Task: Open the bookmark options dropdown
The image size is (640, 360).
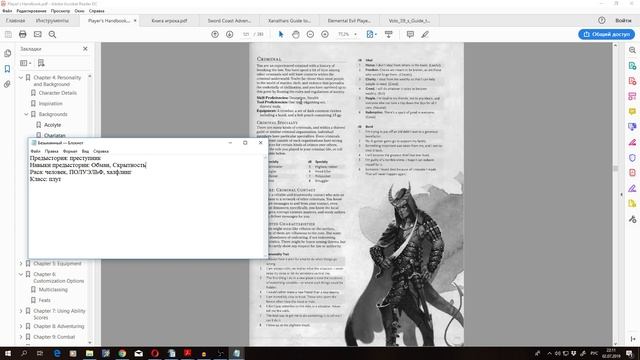Action: [25, 63]
